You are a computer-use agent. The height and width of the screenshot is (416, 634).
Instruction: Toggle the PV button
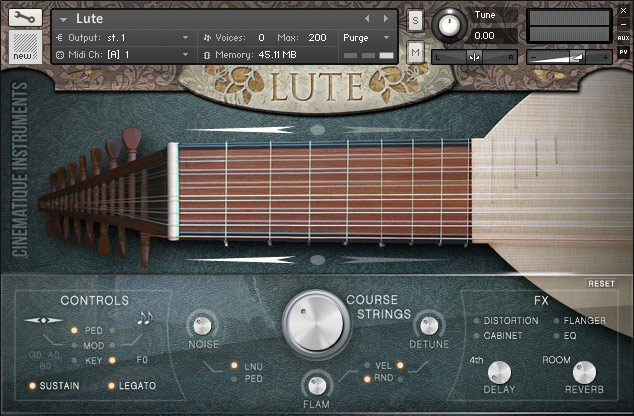pyautogui.click(x=623, y=53)
